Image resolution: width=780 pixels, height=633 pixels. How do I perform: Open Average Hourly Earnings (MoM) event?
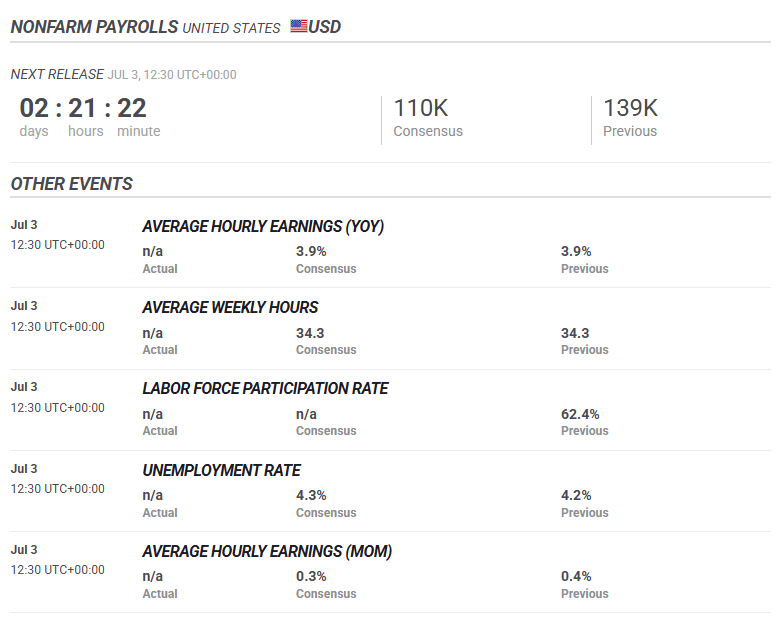267,552
